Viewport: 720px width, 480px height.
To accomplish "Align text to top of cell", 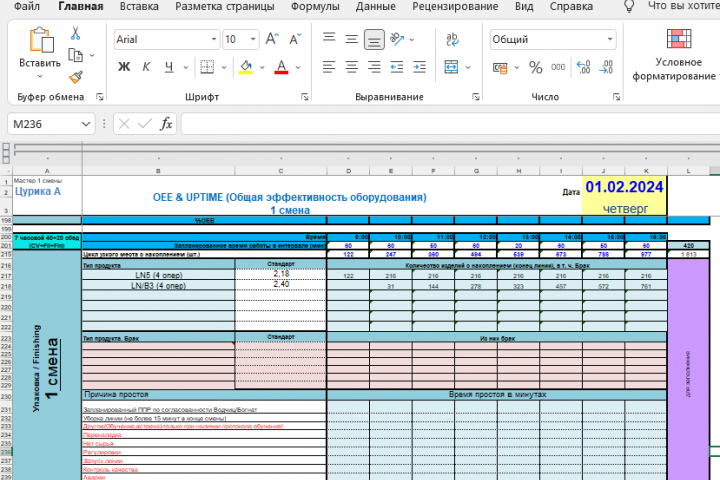I will click(x=329, y=39).
